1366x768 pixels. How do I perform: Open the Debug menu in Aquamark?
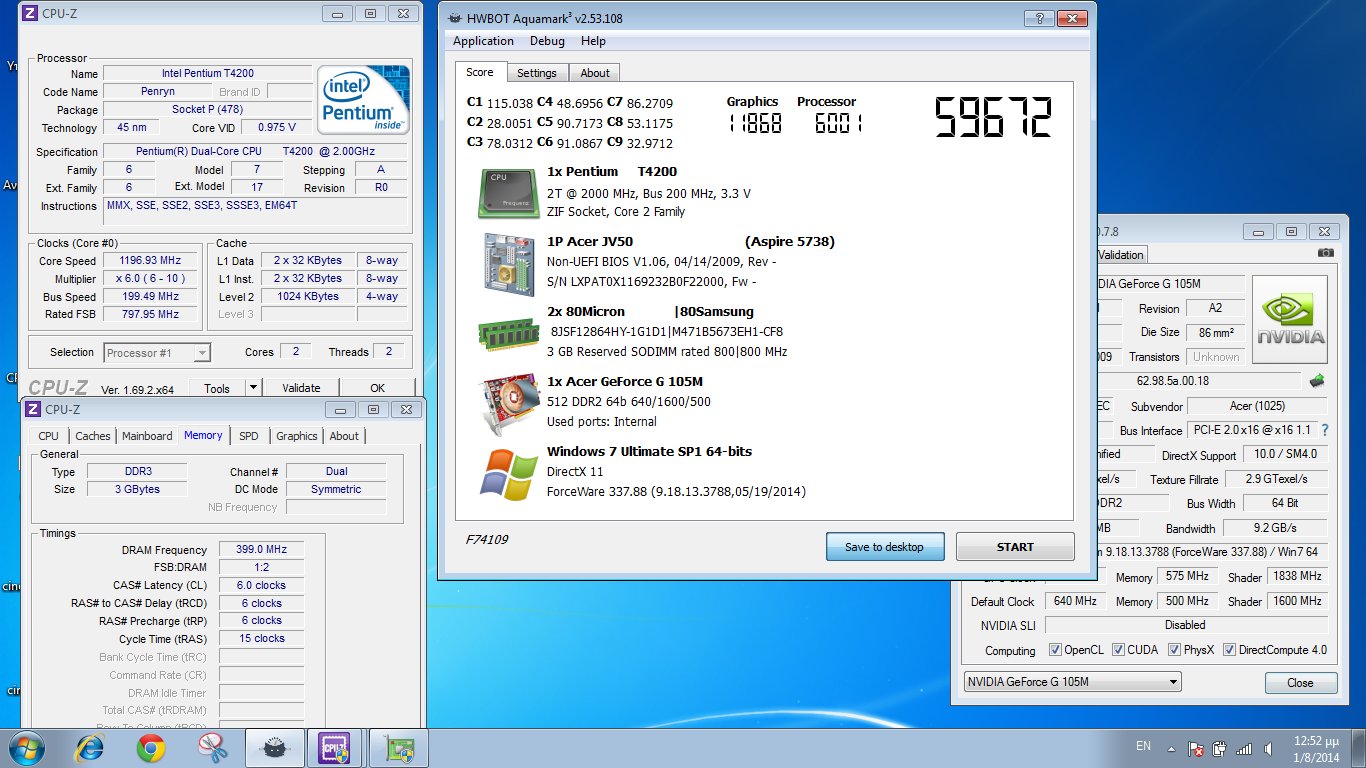click(x=547, y=41)
